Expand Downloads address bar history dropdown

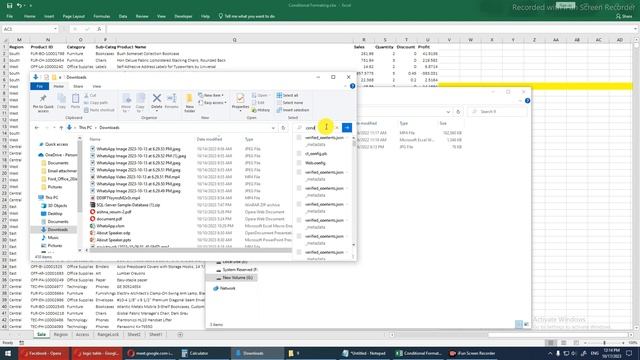click(273, 128)
